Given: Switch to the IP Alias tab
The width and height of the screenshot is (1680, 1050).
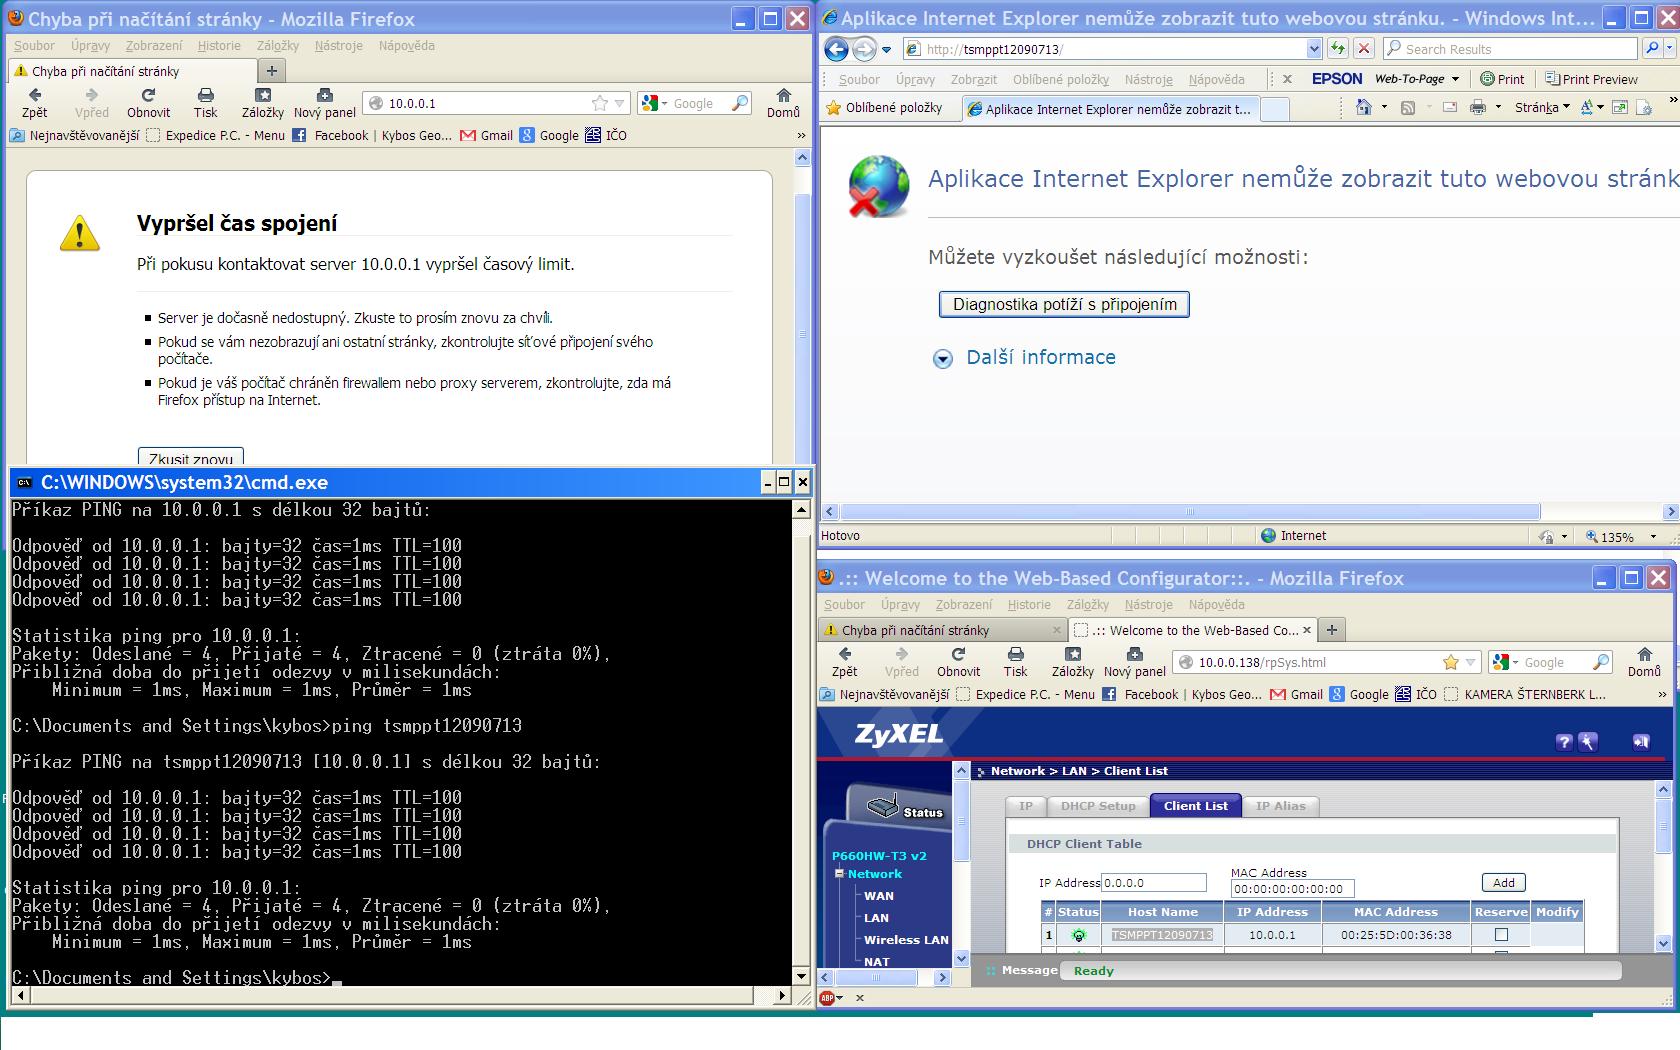Looking at the screenshot, I should [1281, 806].
